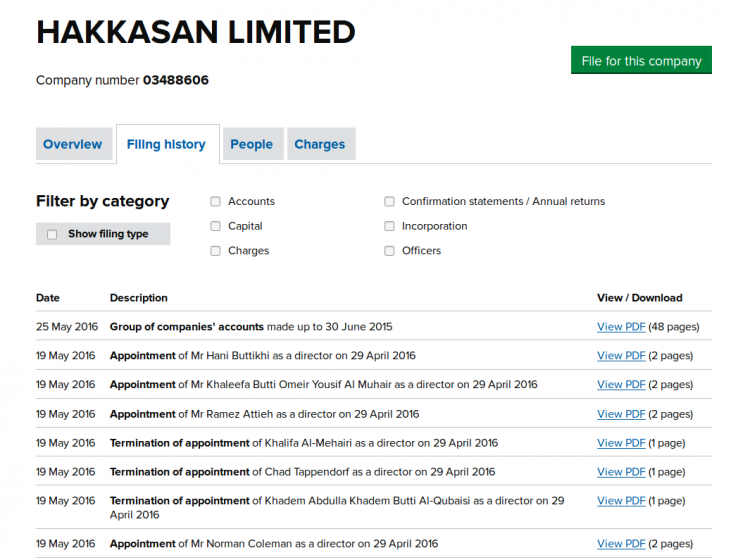Tick the Incorporation filter checkbox
This screenshot has height=560, width=750.
click(389, 226)
